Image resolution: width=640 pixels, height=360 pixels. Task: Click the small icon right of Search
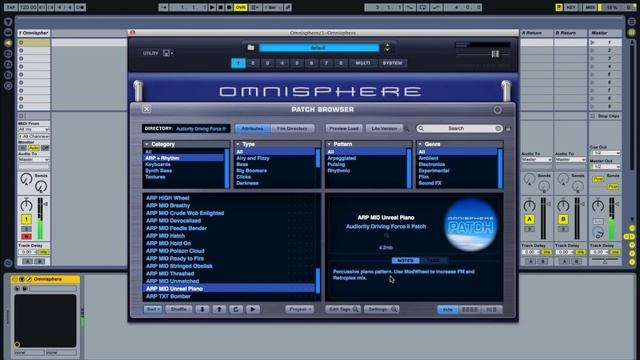click(x=508, y=129)
